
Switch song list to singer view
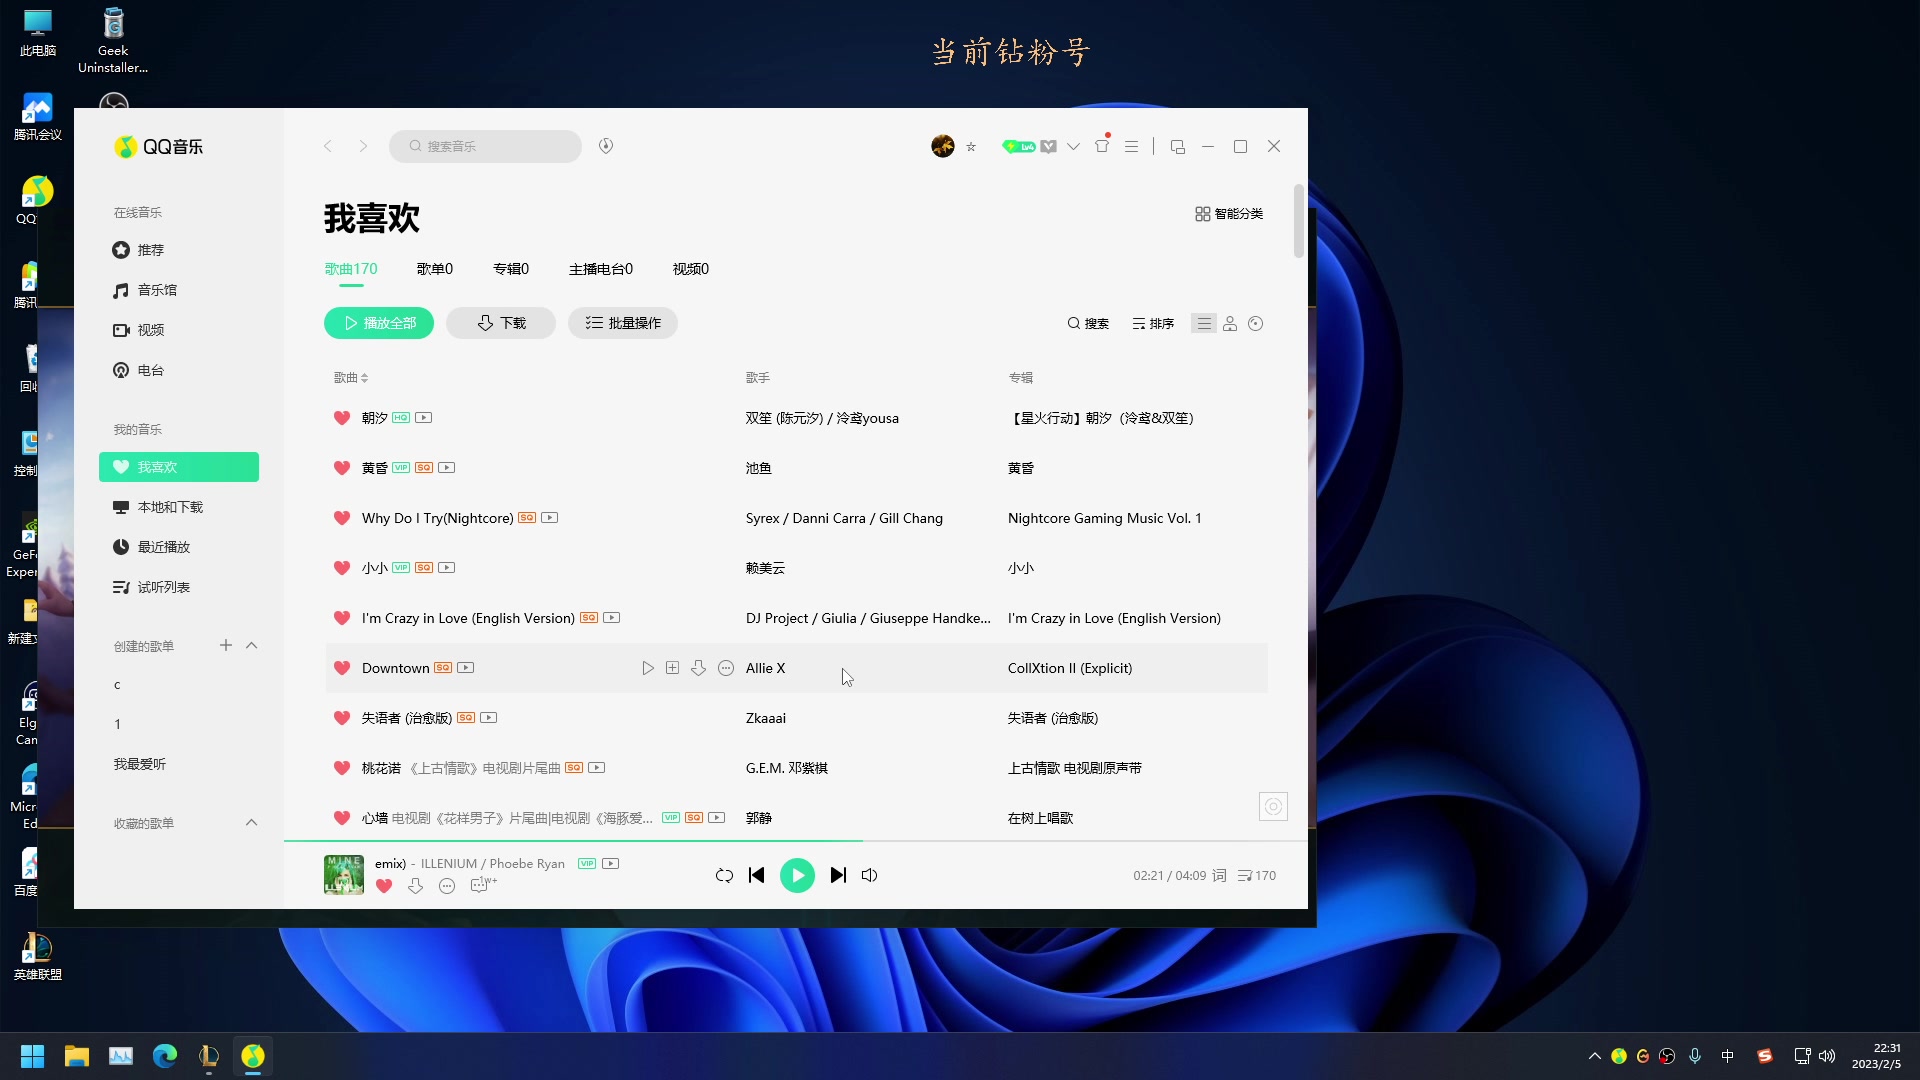(x=1229, y=323)
